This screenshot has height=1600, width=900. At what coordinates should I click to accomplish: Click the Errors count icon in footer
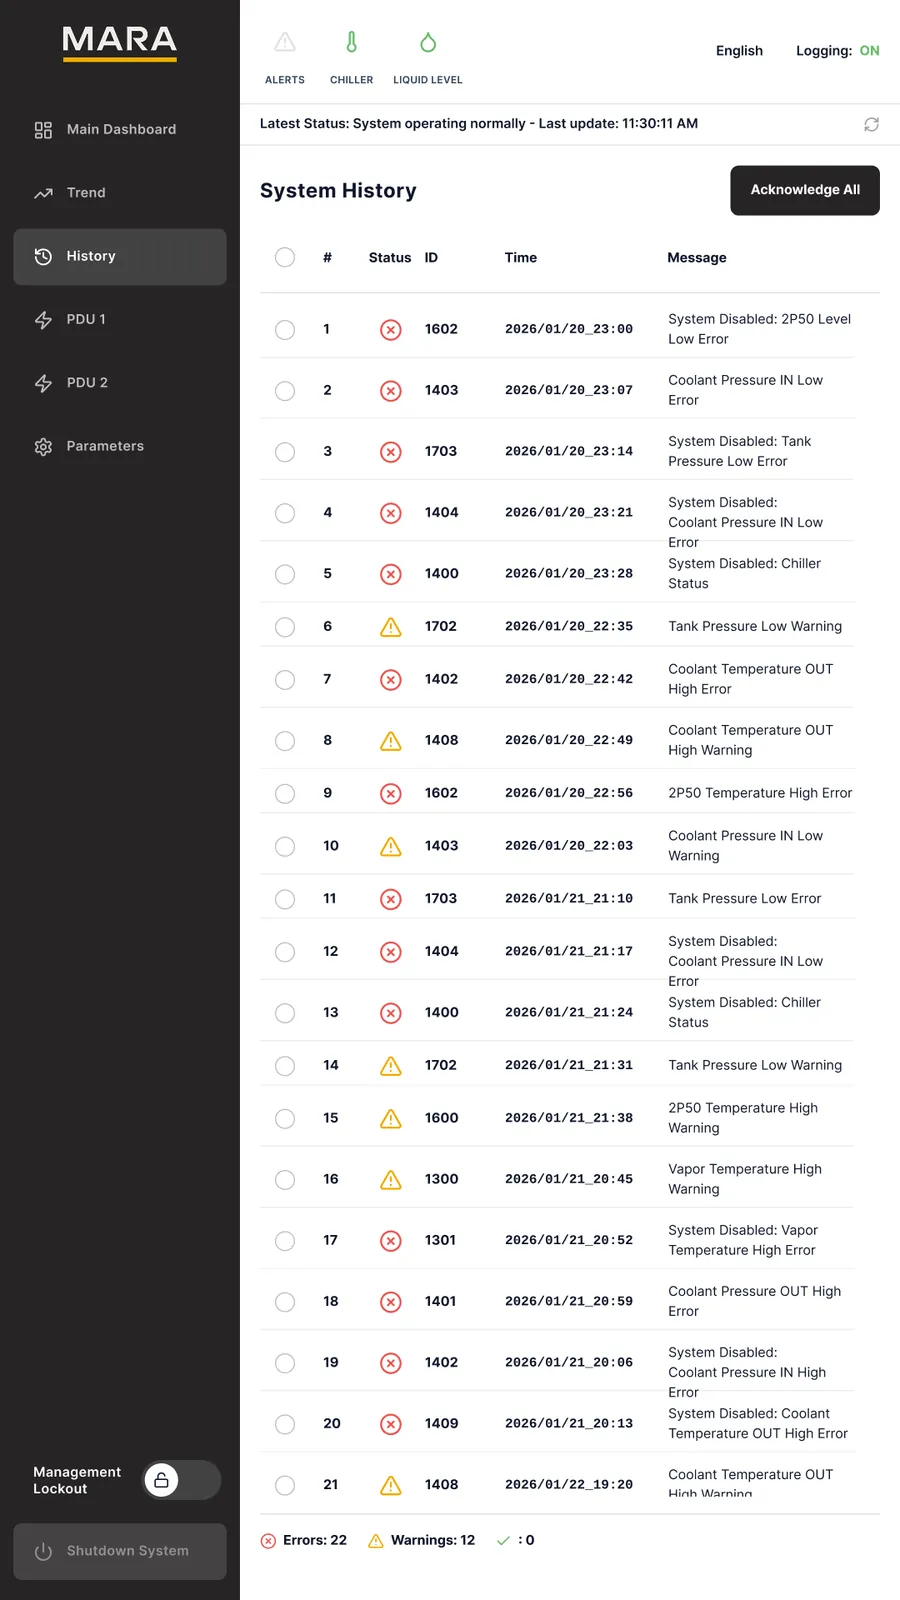pyautogui.click(x=268, y=1541)
